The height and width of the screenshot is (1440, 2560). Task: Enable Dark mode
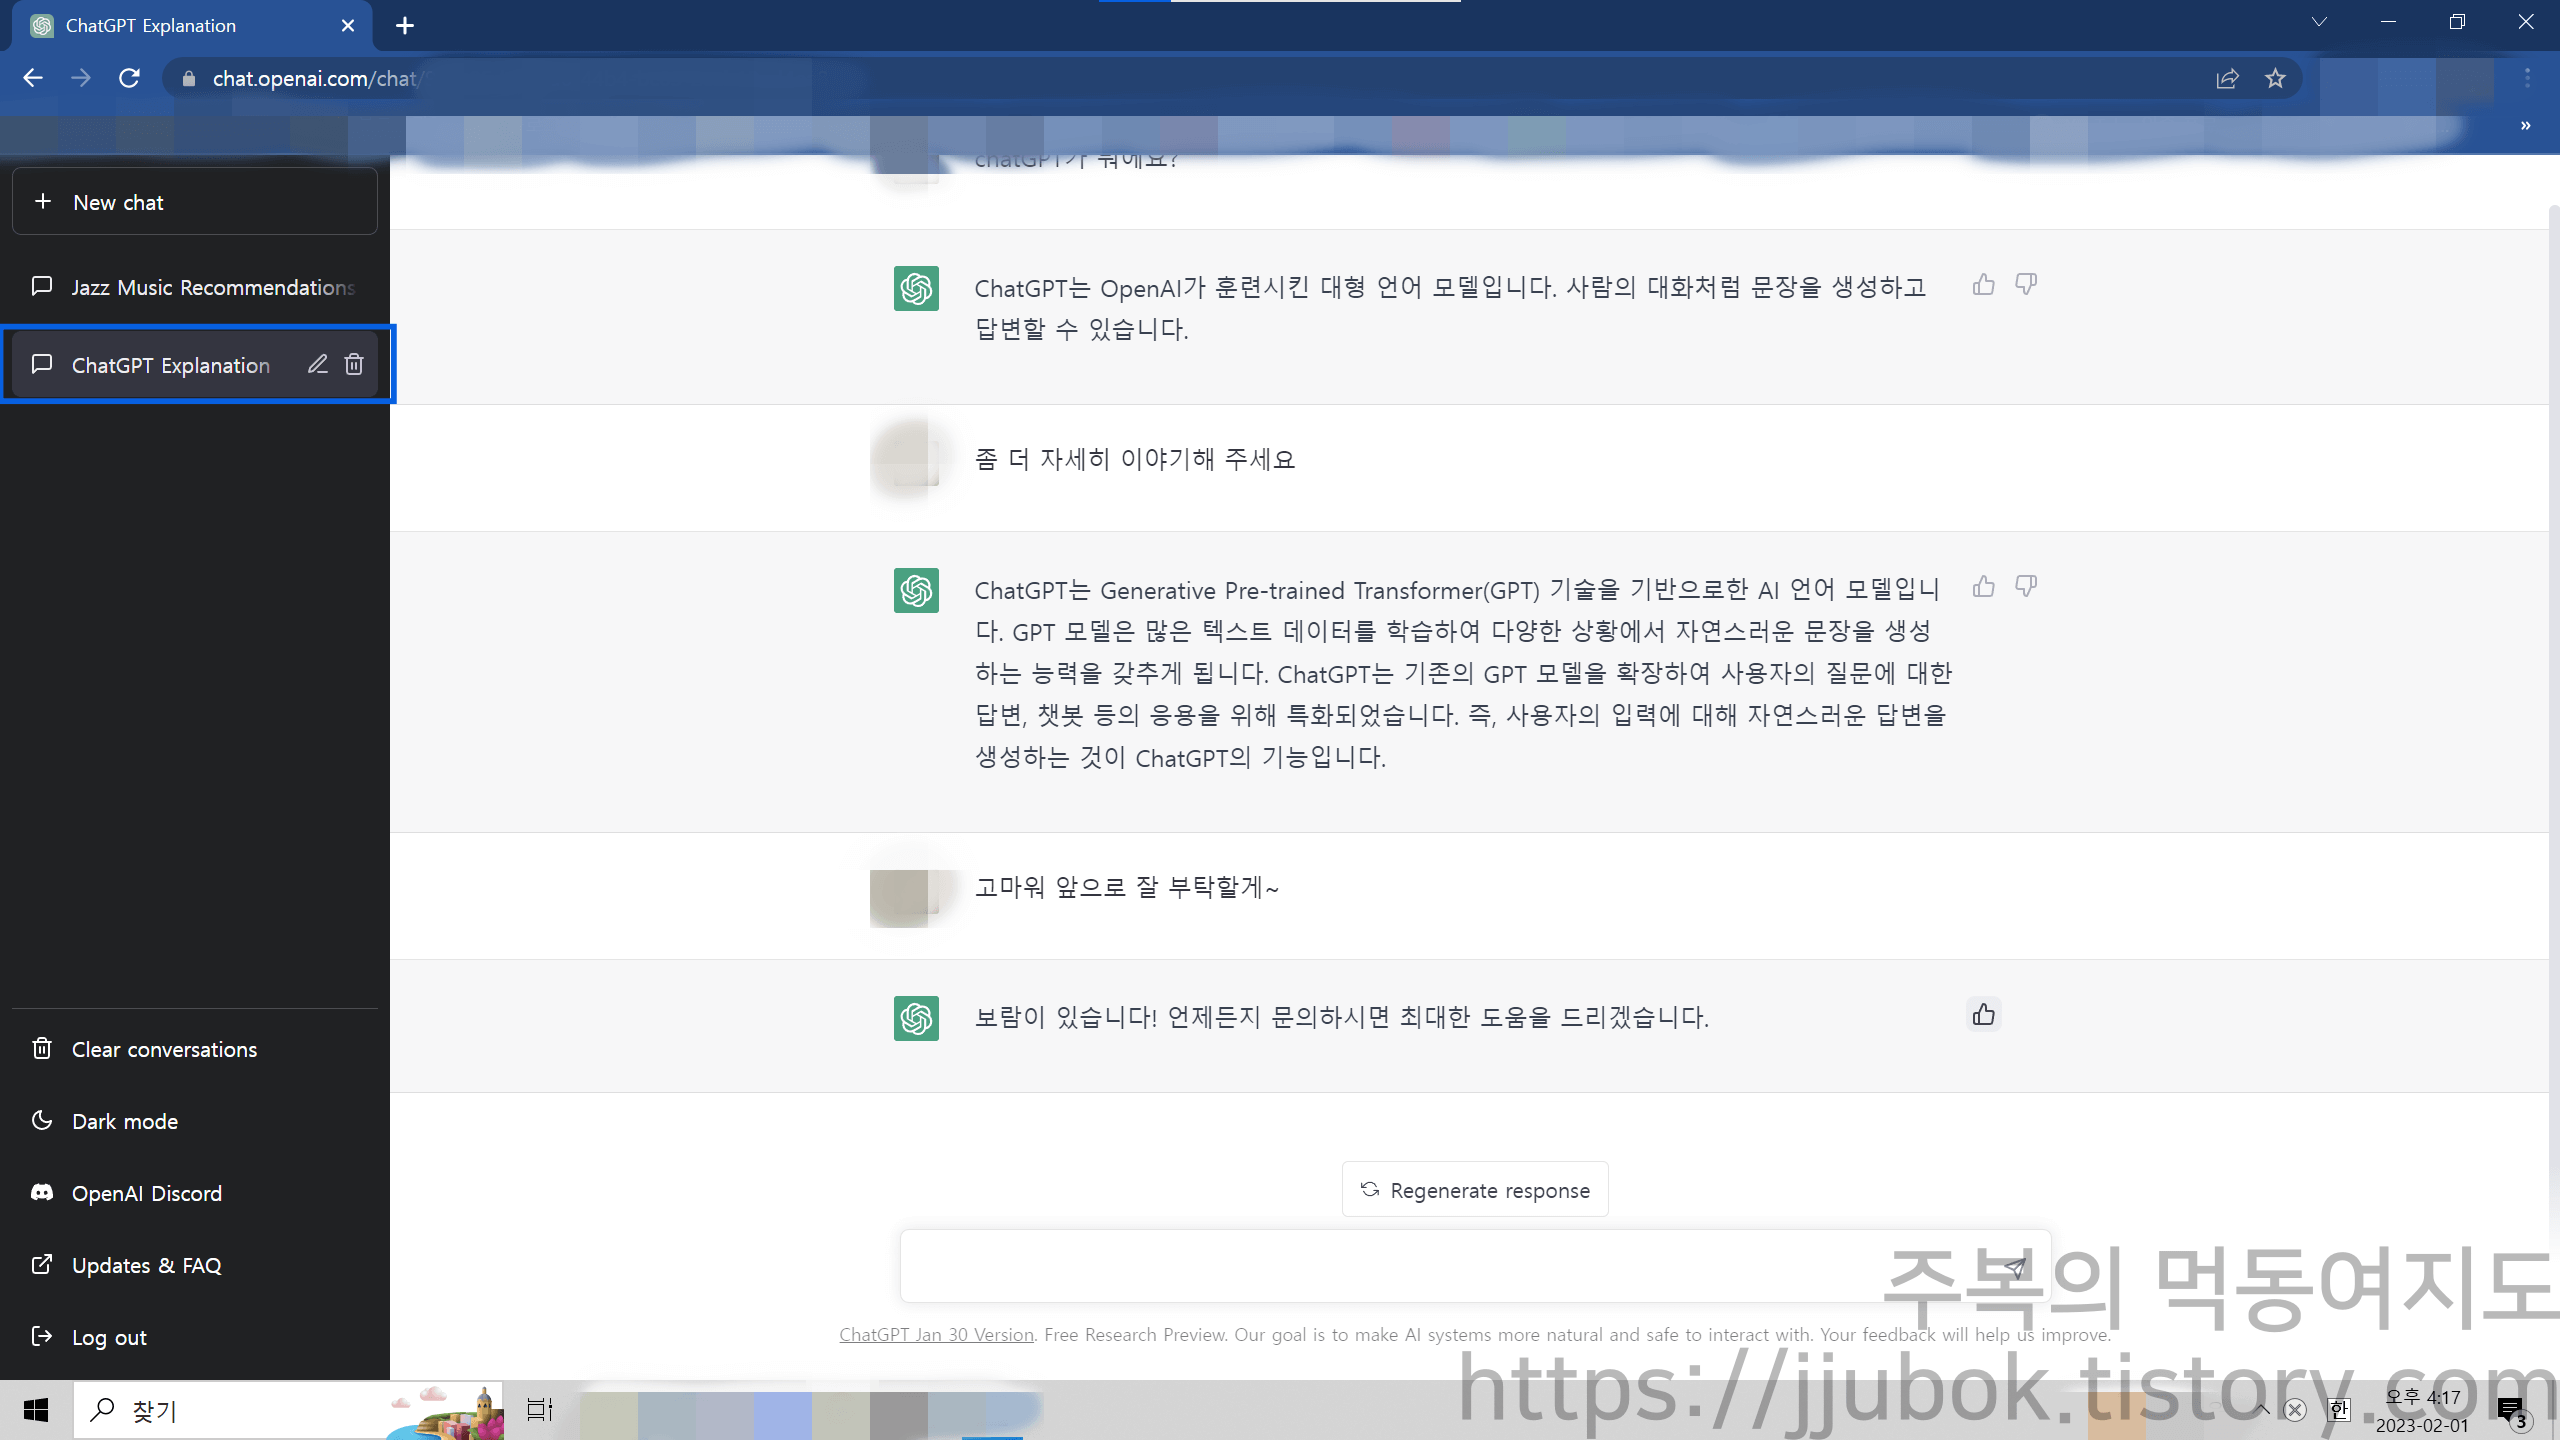pos(124,1121)
